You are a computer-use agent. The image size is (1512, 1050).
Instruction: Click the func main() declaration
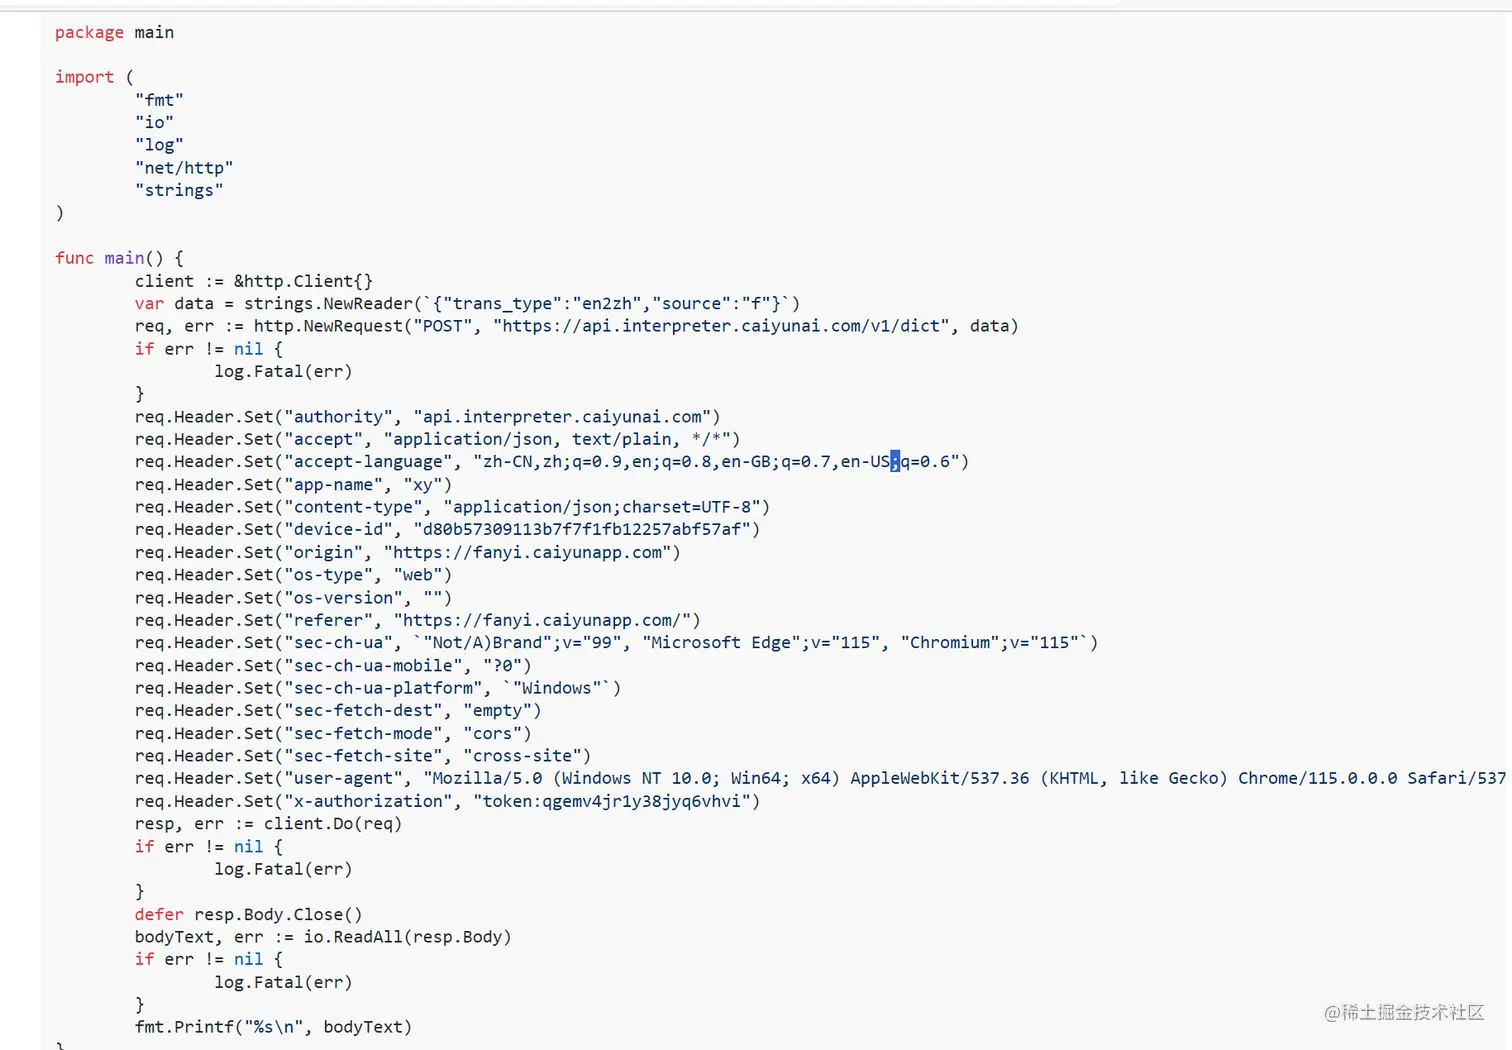click(x=118, y=258)
